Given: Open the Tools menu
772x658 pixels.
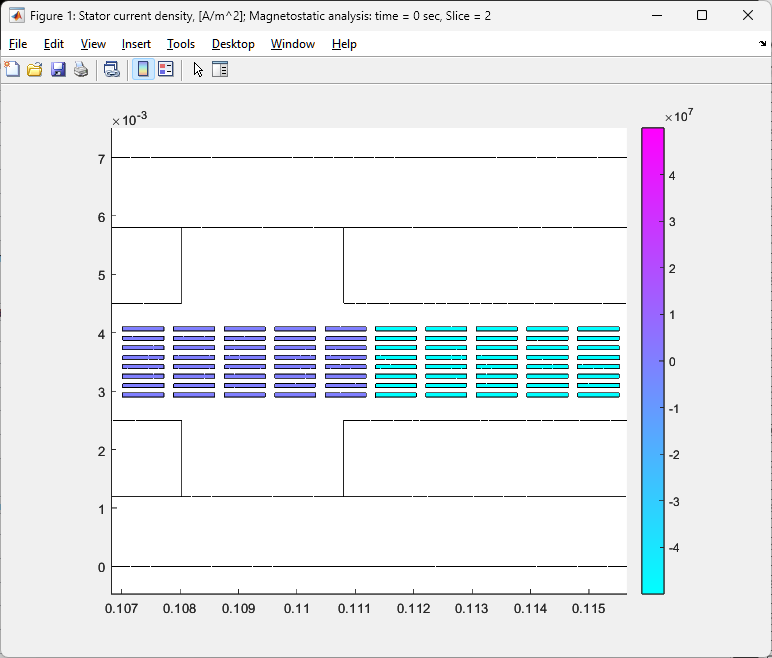Looking at the screenshot, I should click(x=181, y=44).
